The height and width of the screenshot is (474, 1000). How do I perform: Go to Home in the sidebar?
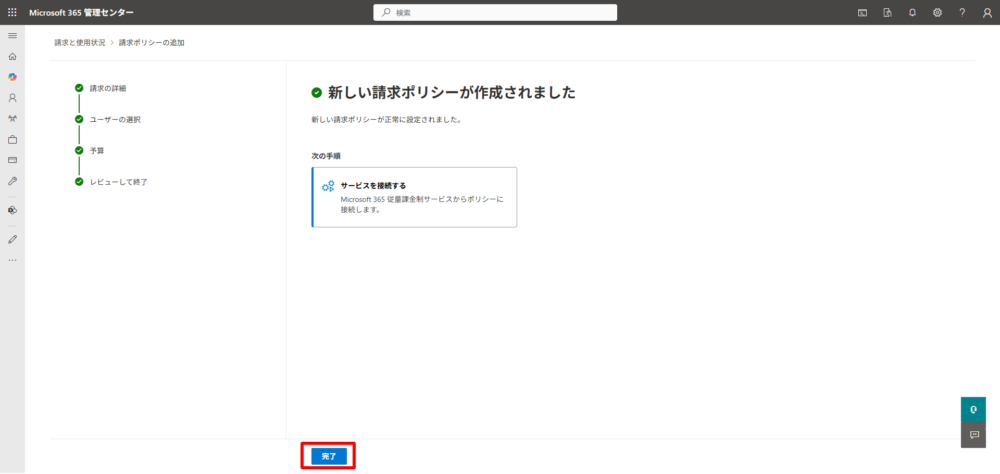click(12, 57)
